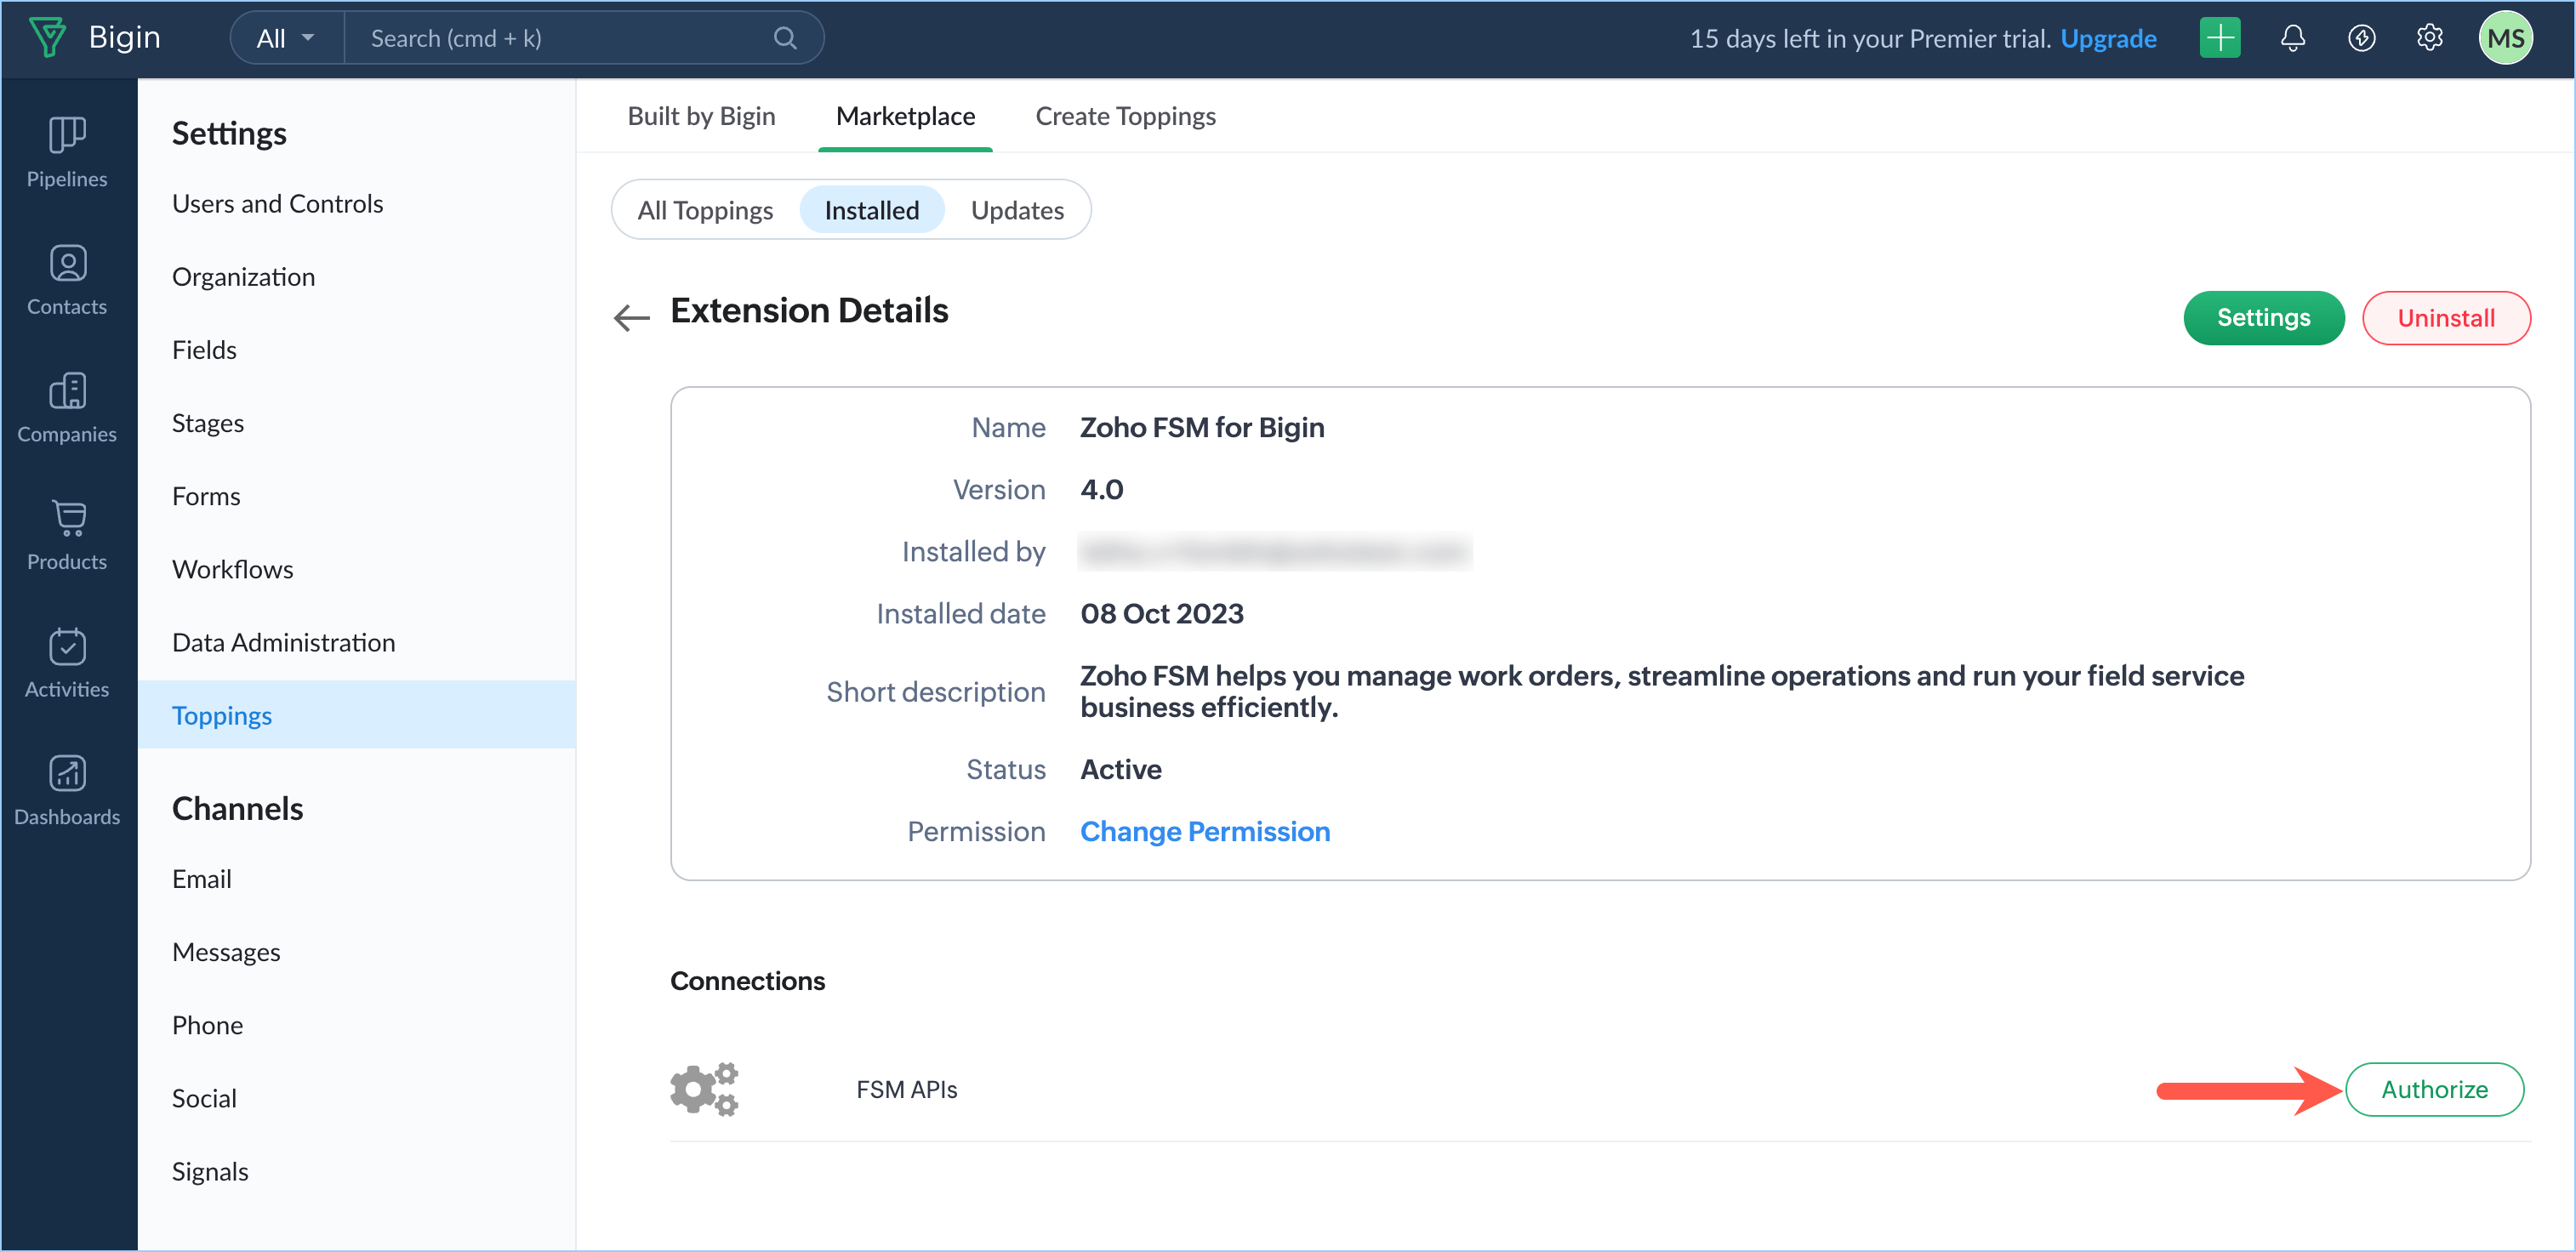
Task: Open the MS profile avatar
Action: (x=2506, y=38)
